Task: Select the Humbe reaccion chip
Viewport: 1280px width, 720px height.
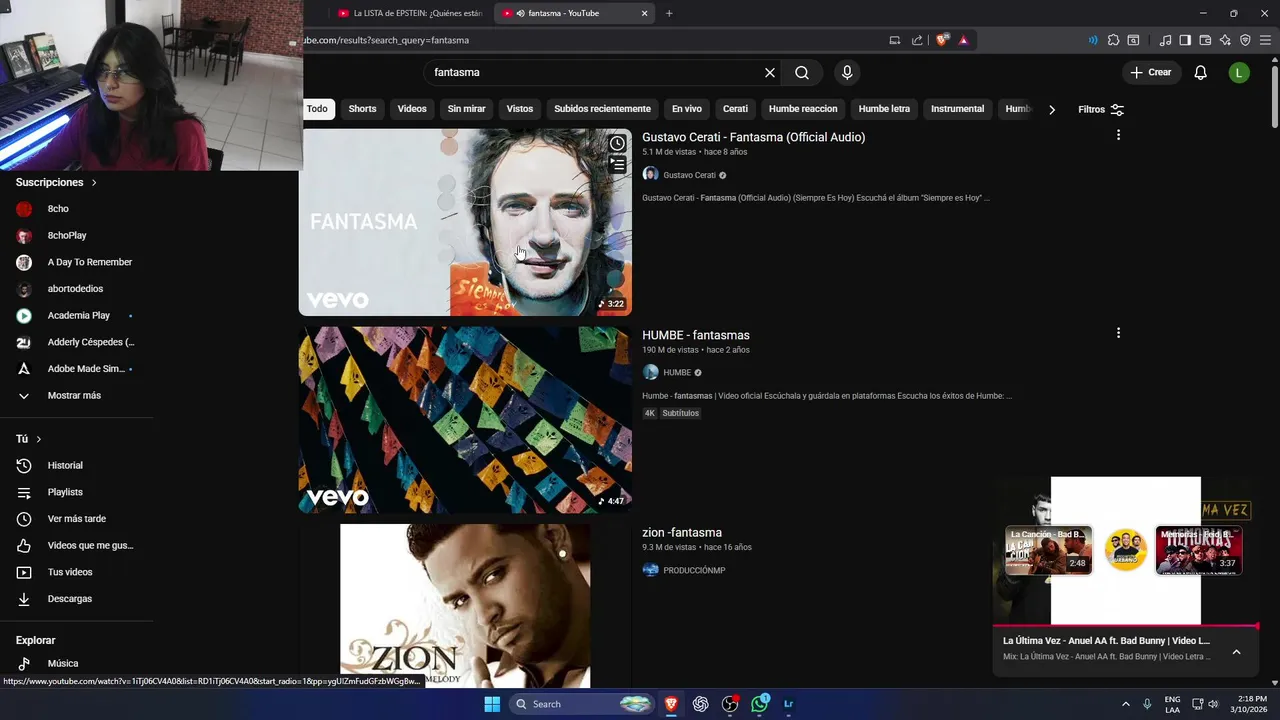Action: pyautogui.click(x=803, y=109)
